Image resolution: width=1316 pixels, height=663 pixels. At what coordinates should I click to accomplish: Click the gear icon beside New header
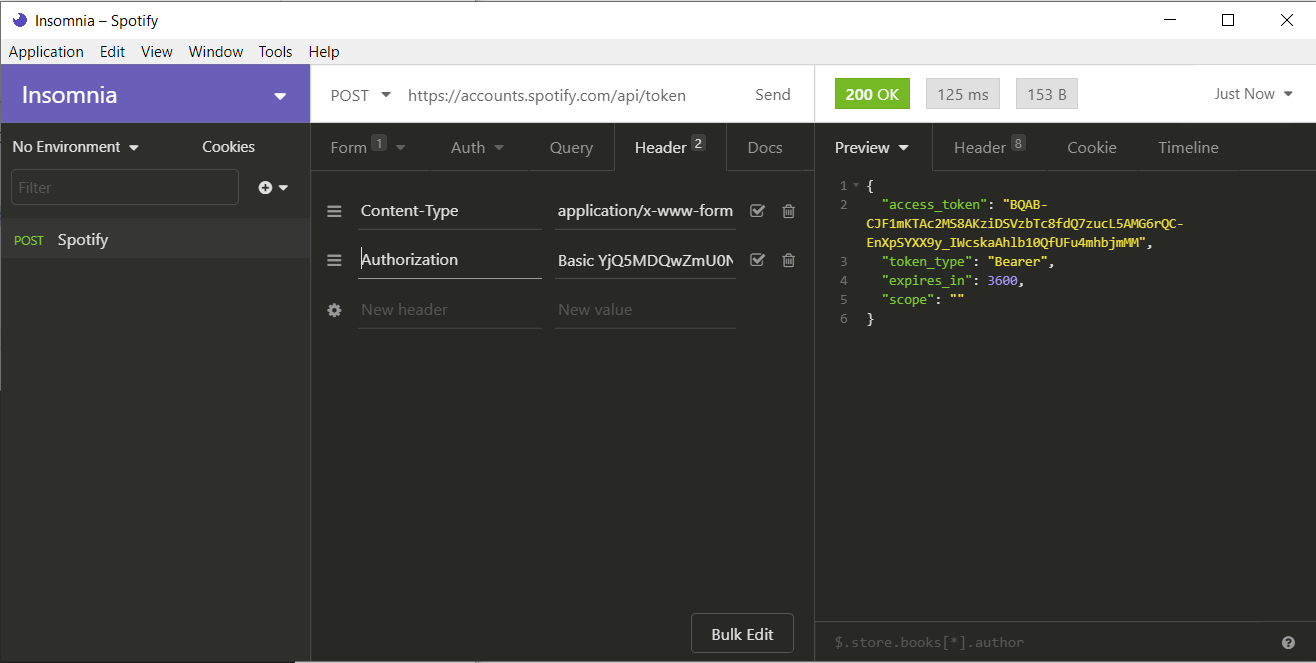(335, 310)
